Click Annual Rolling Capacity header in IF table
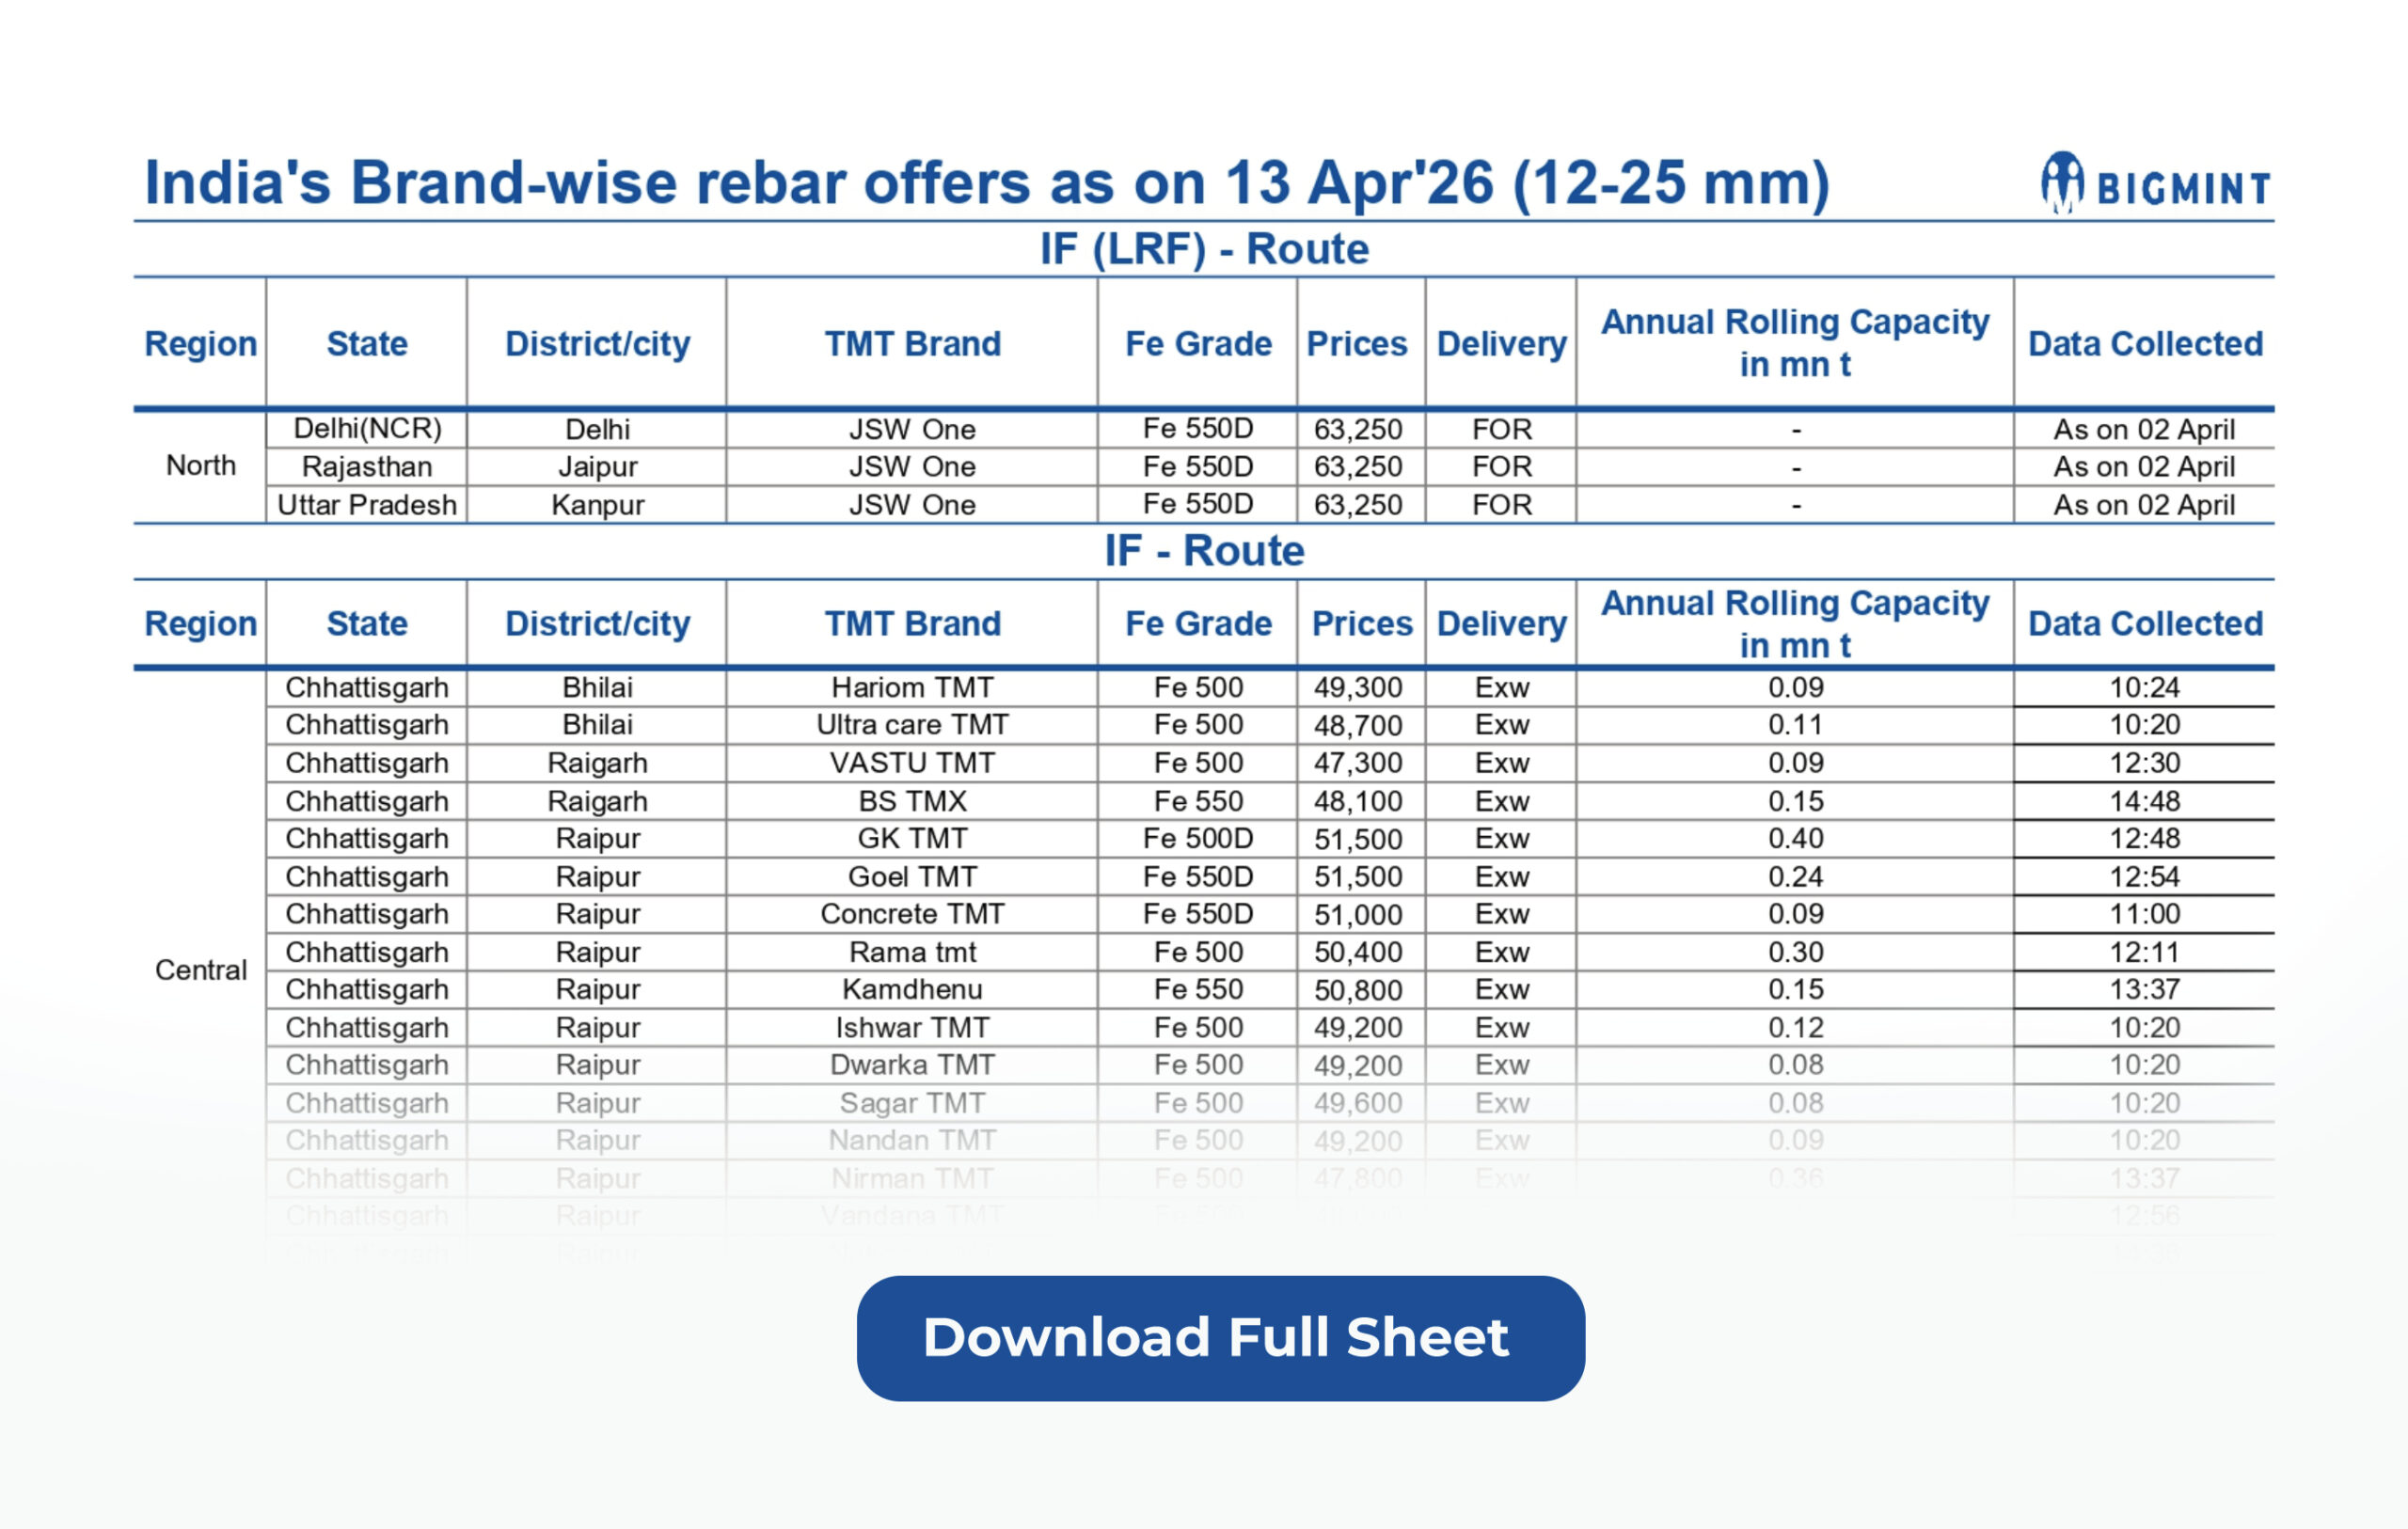This screenshot has height=1529, width=2408. pyautogui.click(x=1794, y=624)
